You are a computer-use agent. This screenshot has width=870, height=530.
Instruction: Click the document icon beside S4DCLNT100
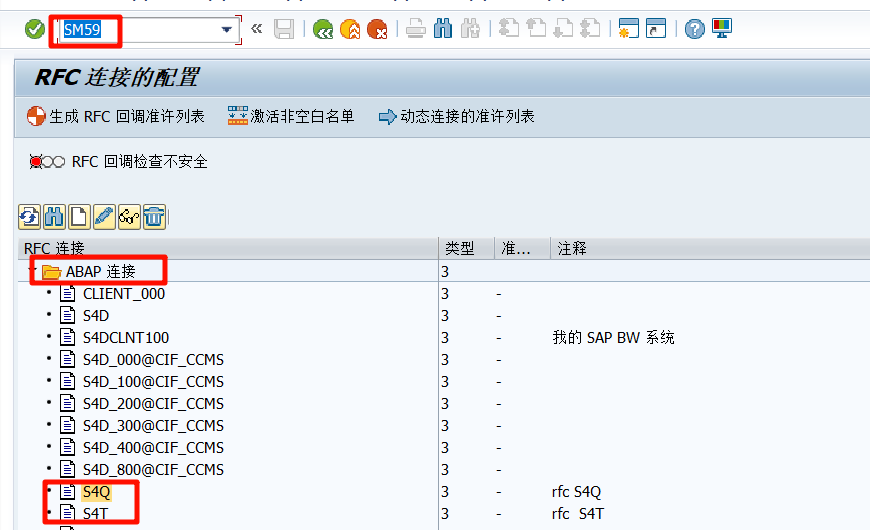pos(68,337)
